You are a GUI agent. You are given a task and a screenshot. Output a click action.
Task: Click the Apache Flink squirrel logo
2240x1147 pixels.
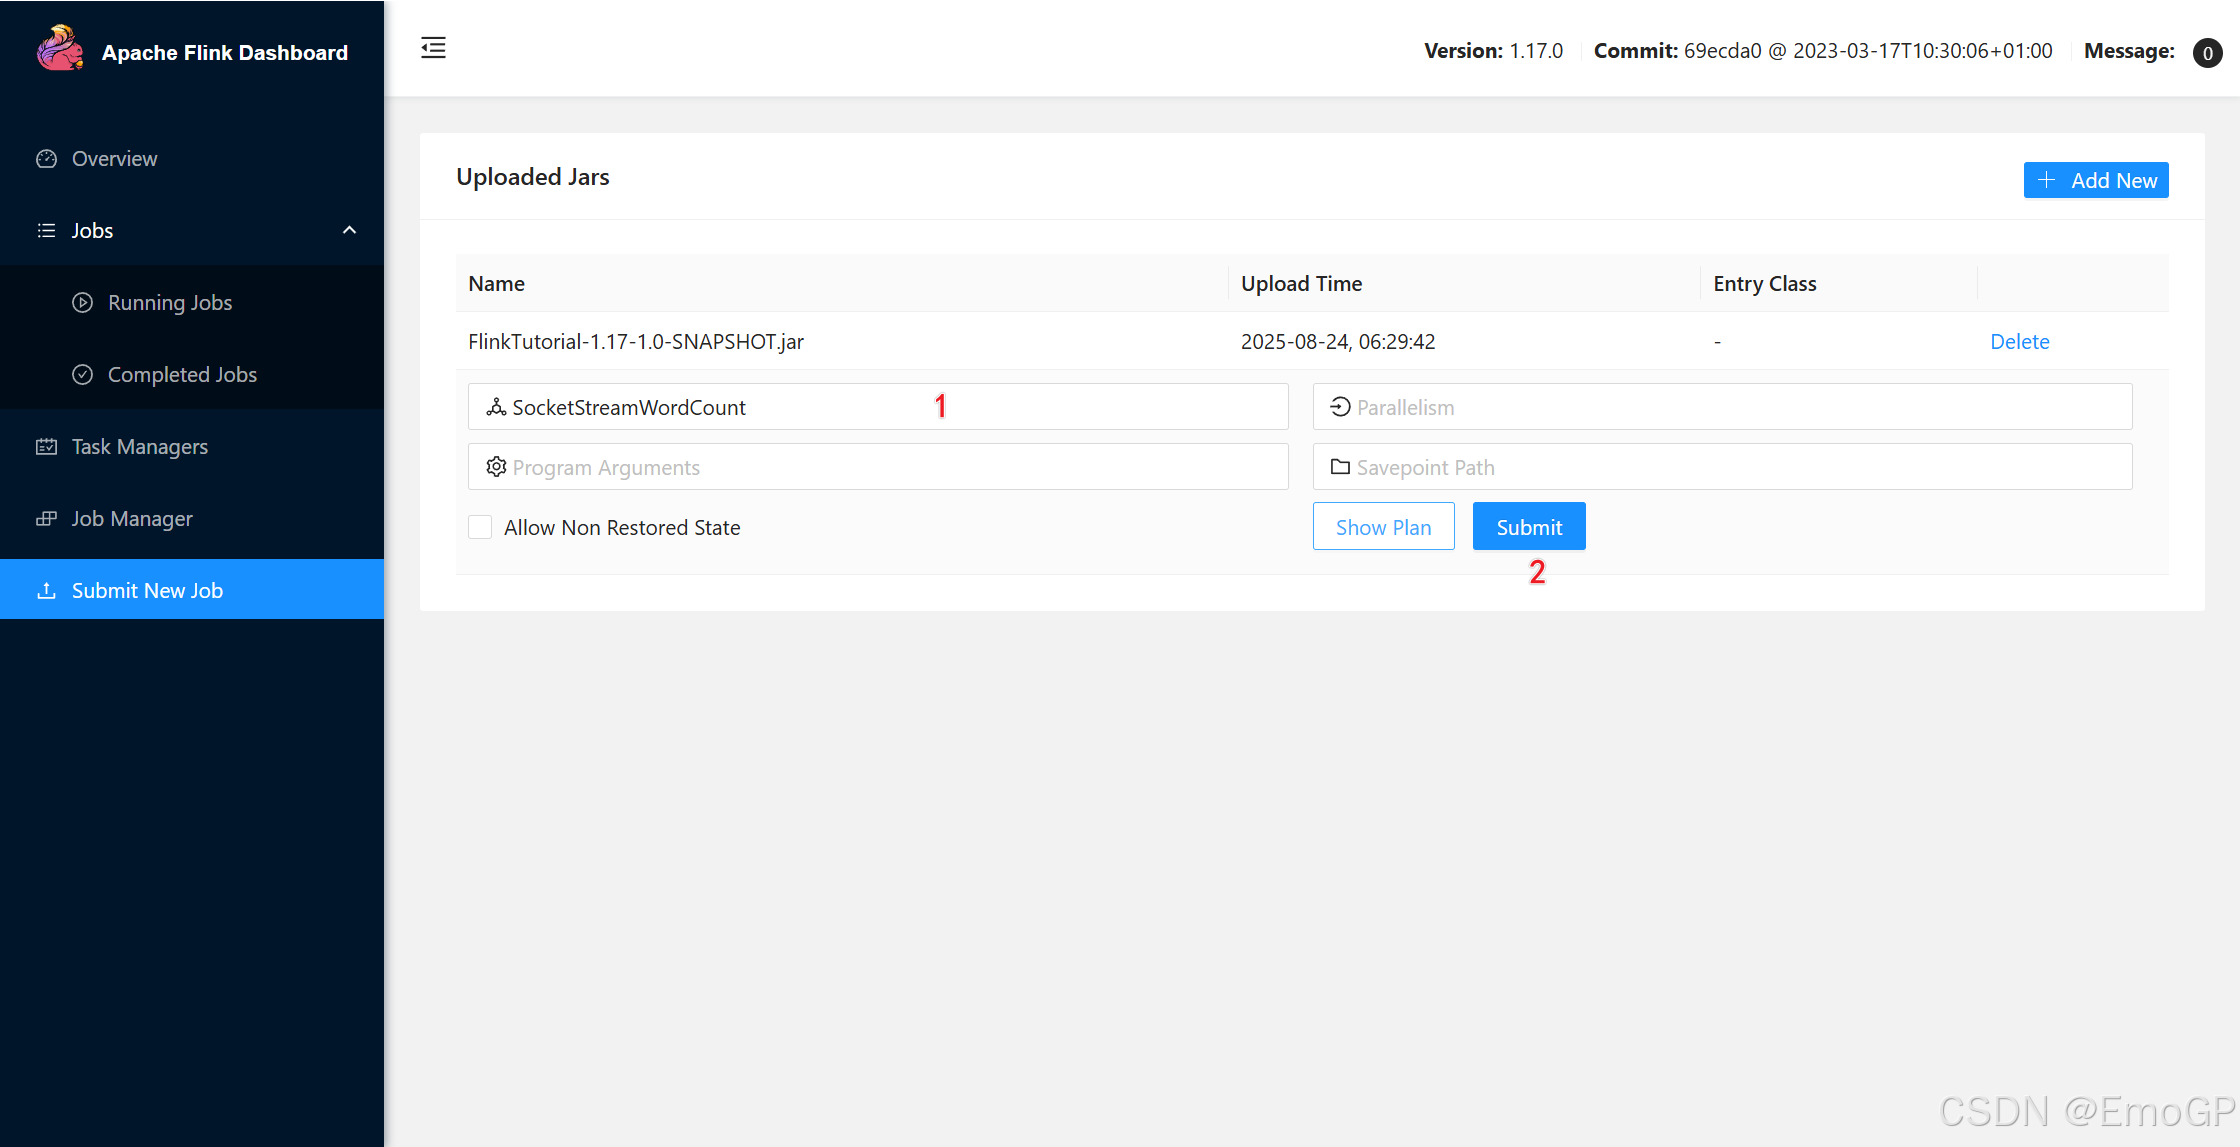click(x=60, y=48)
